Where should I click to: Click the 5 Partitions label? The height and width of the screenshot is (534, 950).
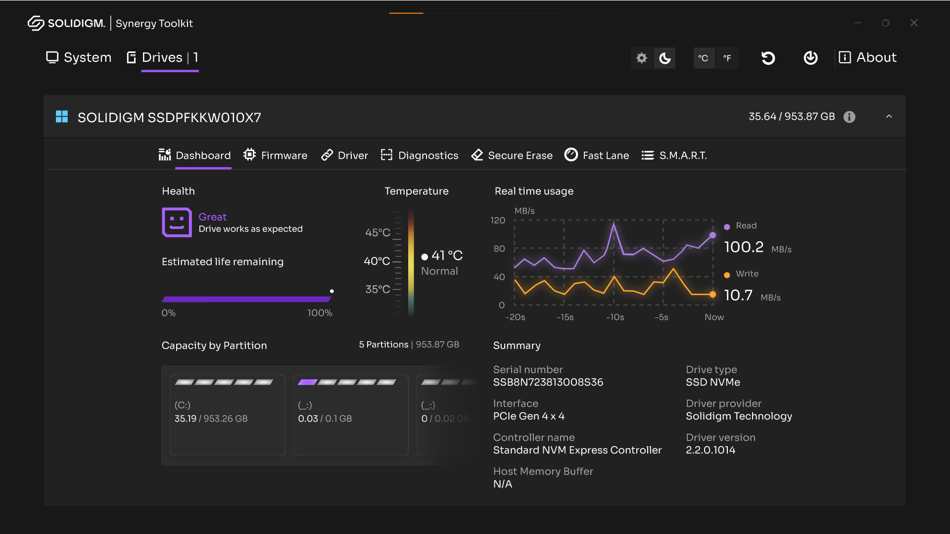[384, 345]
